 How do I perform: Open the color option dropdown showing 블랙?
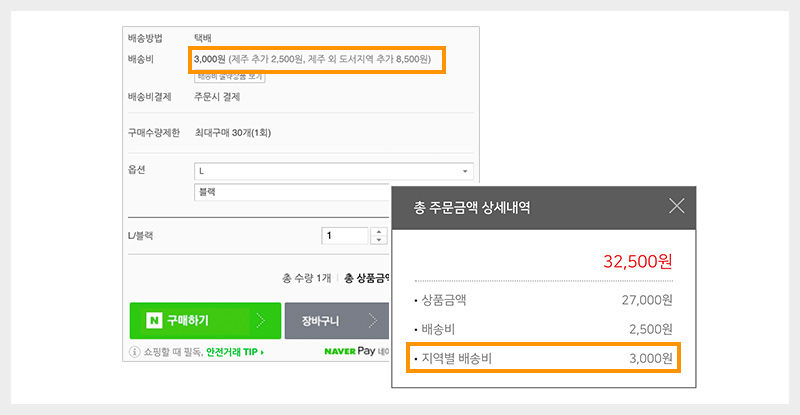(292, 192)
